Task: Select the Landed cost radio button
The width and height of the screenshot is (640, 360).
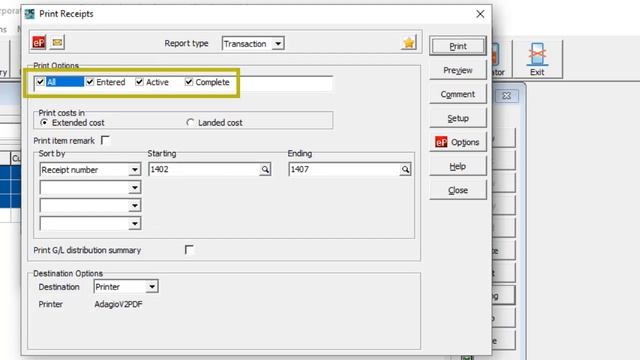Action: [190, 122]
